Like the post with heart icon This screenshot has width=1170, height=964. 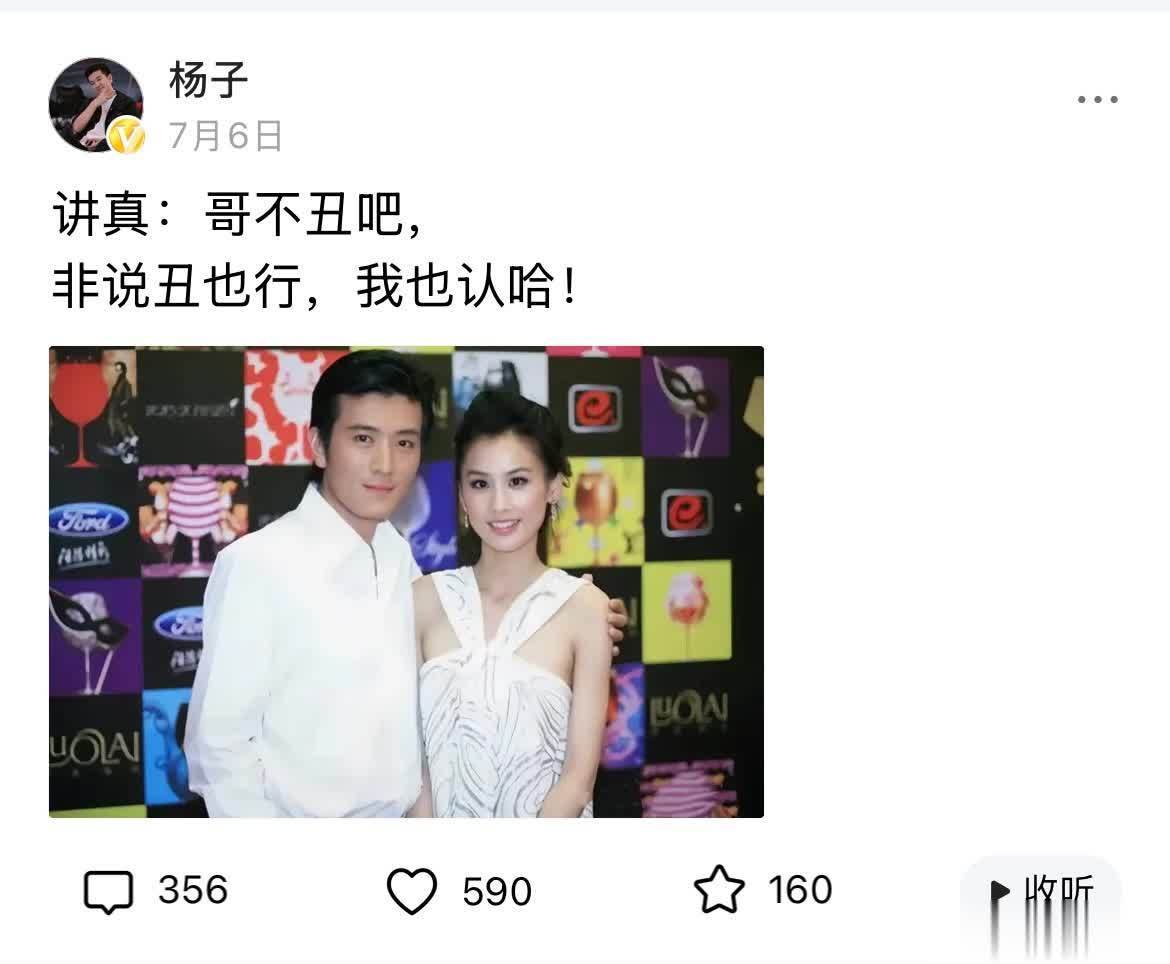412,891
